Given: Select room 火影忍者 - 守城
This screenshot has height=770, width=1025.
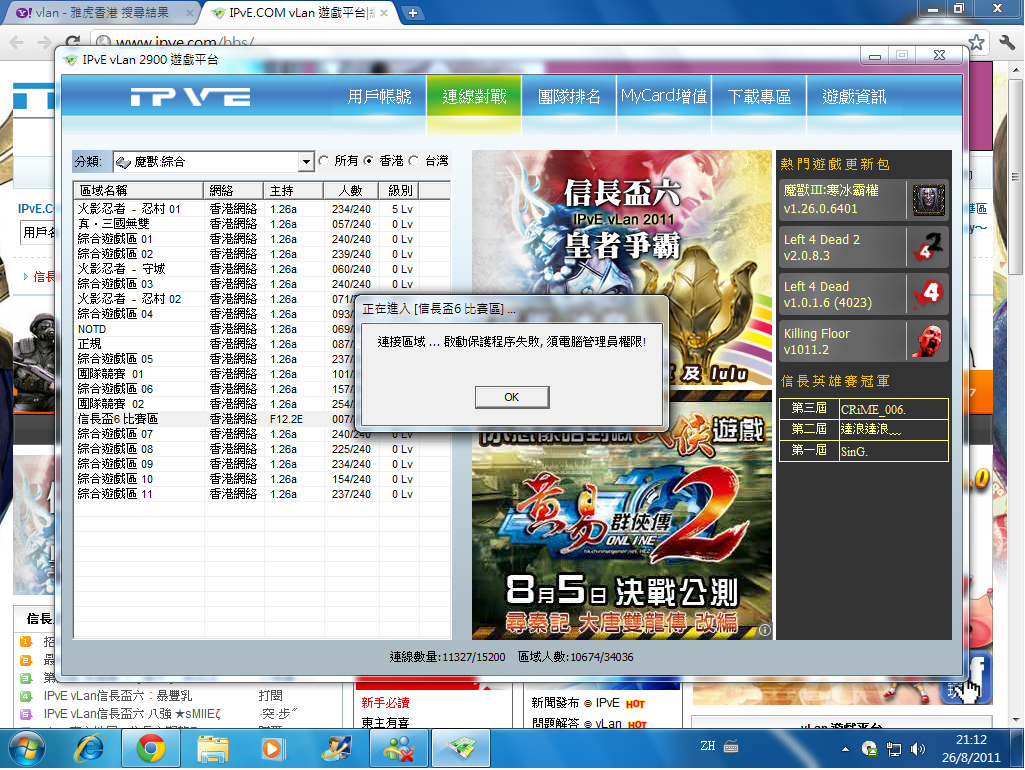Looking at the screenshot, I should pyautogui.click(x=261, y=269).
